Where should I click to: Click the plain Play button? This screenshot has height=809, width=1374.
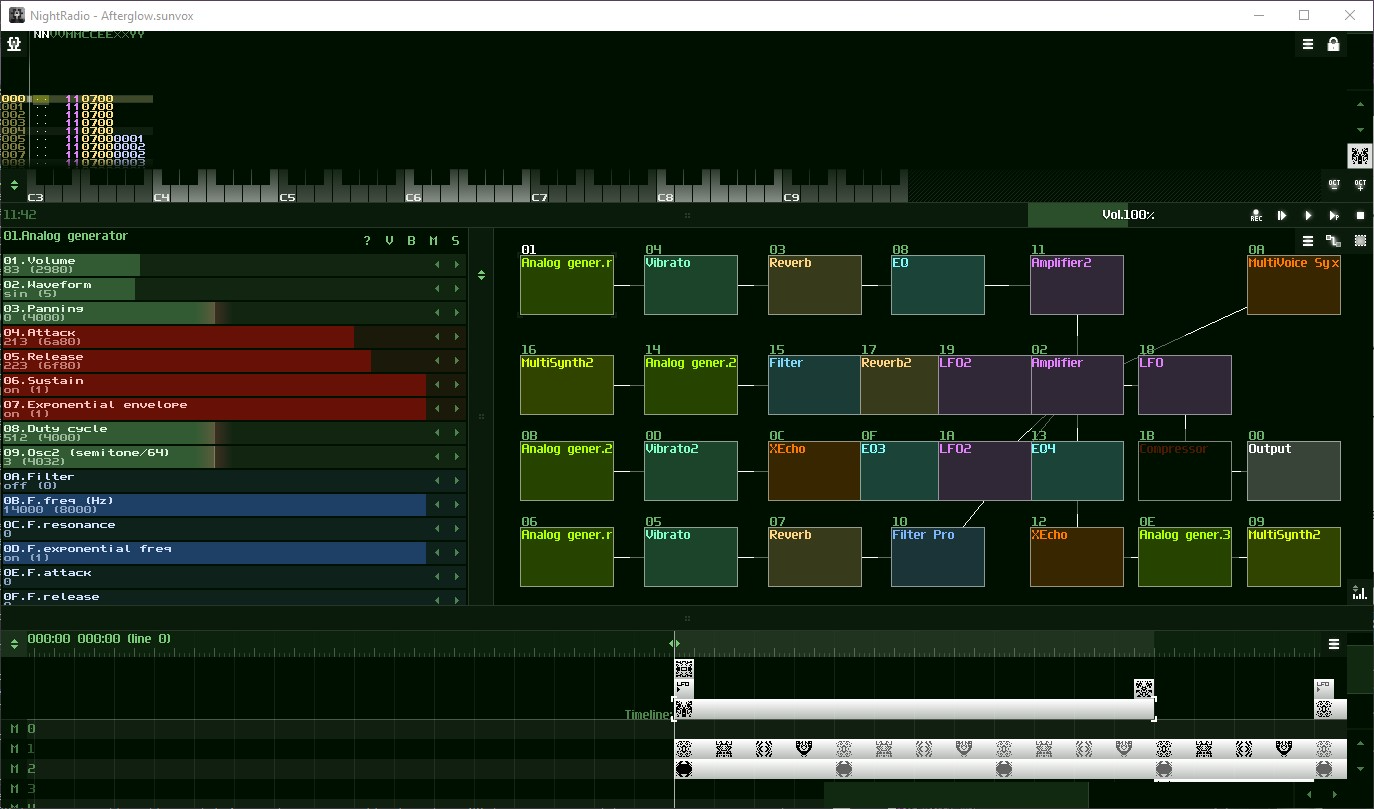pyautogui.click(x=1308, y=215)
